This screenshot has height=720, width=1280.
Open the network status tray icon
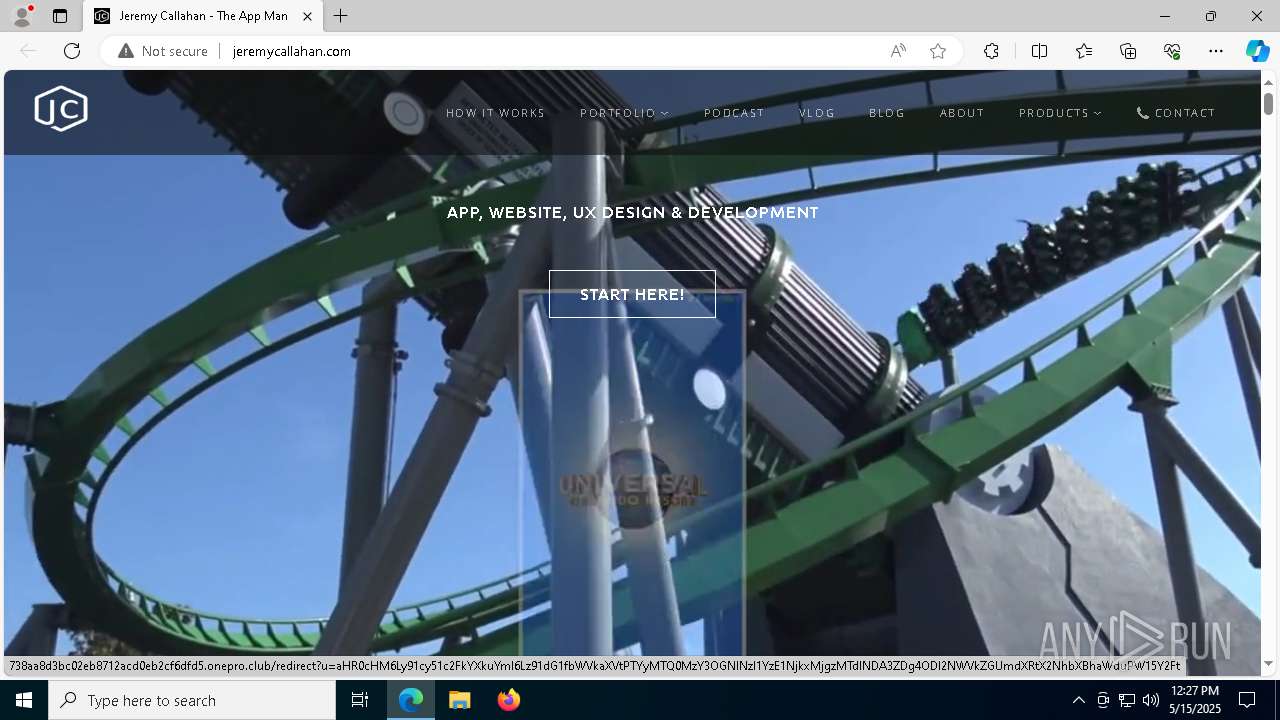tap(1127, 700)
